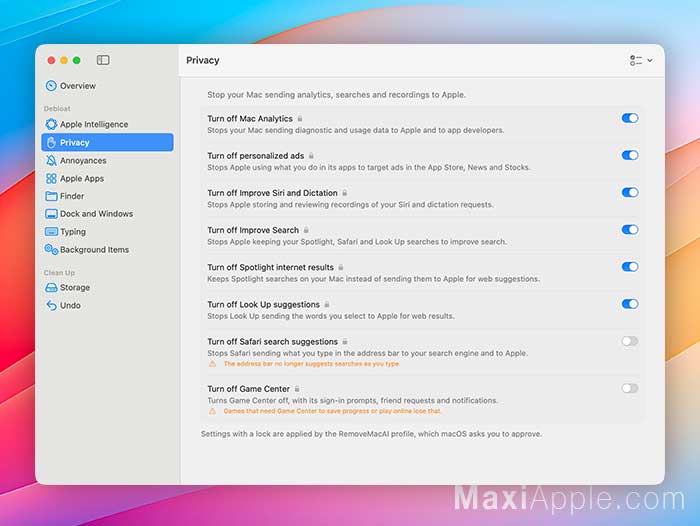Select the Typing sidebar item
This screenshot has width=700, height=526.
click(107, 232)
